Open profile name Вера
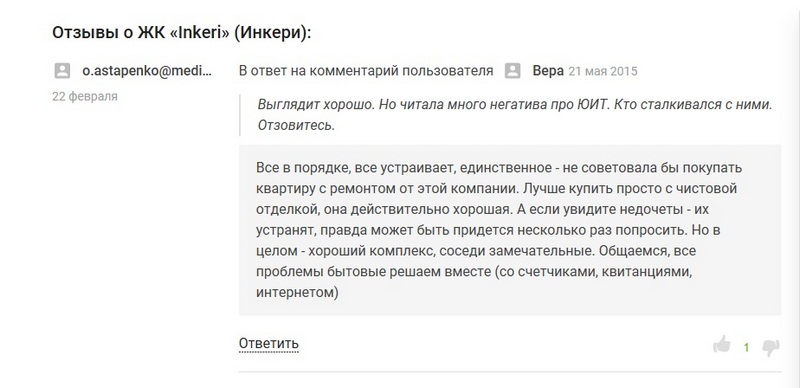This screenshot has width=800, height=388. (548, 71)
